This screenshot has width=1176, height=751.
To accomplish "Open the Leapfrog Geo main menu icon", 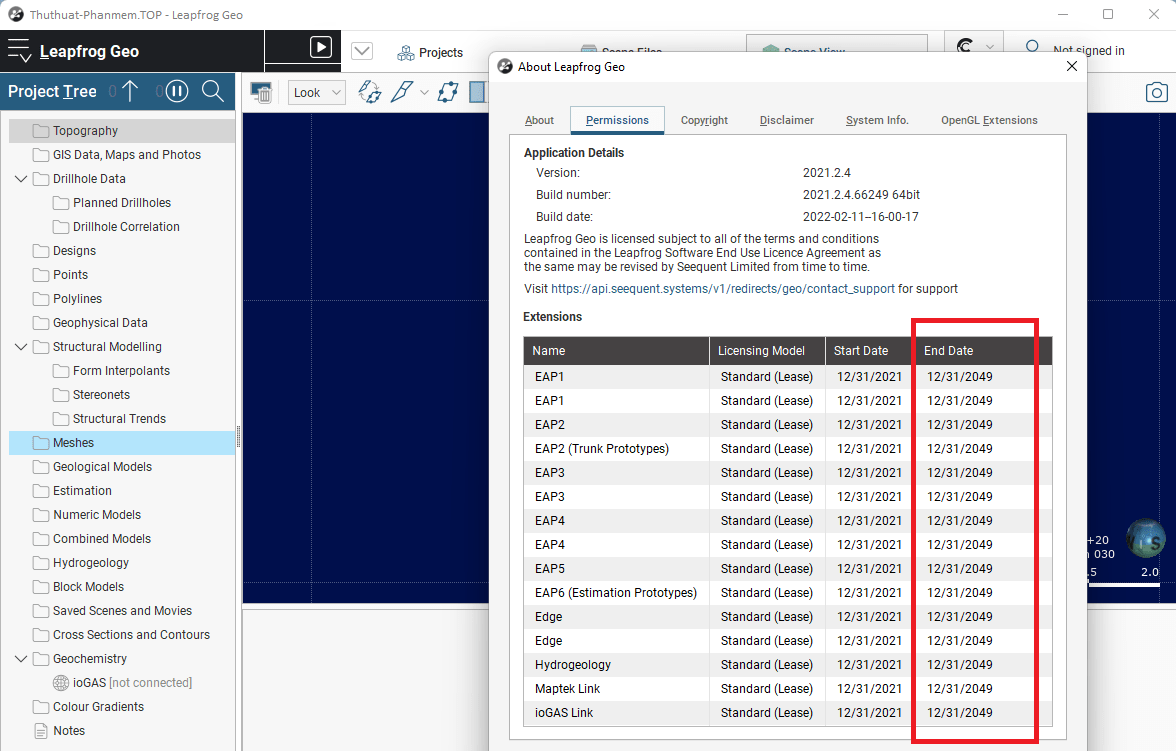I will click(19, 51).
